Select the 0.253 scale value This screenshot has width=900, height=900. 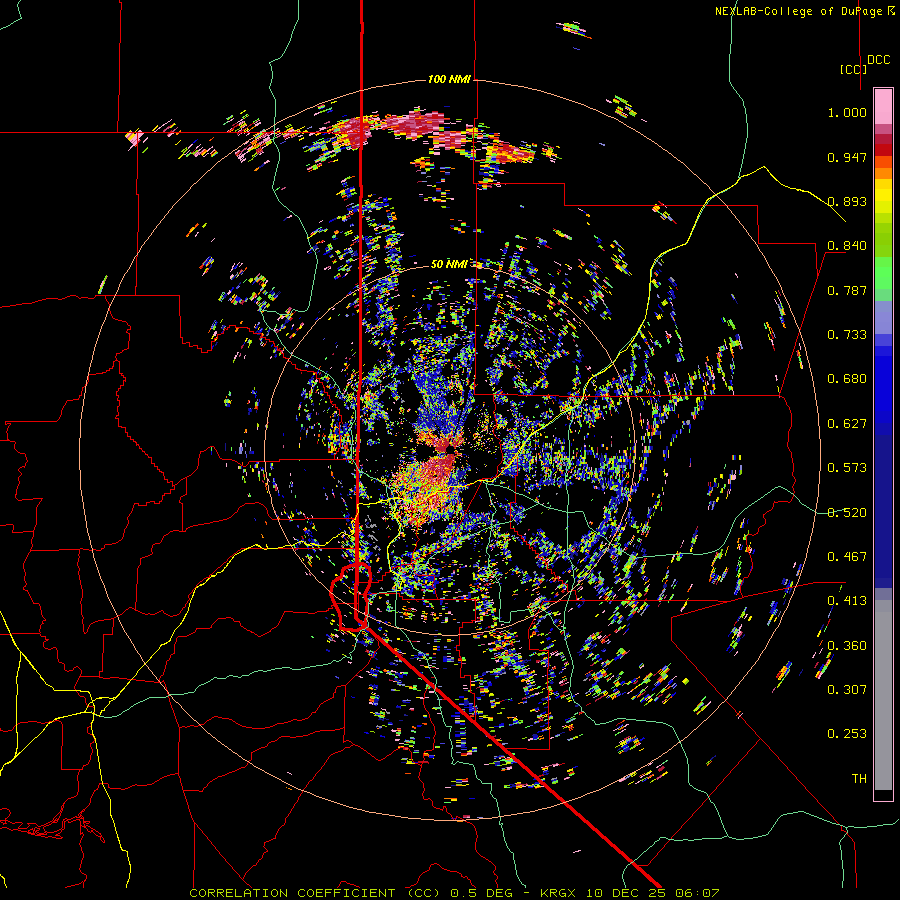[847, 734]
